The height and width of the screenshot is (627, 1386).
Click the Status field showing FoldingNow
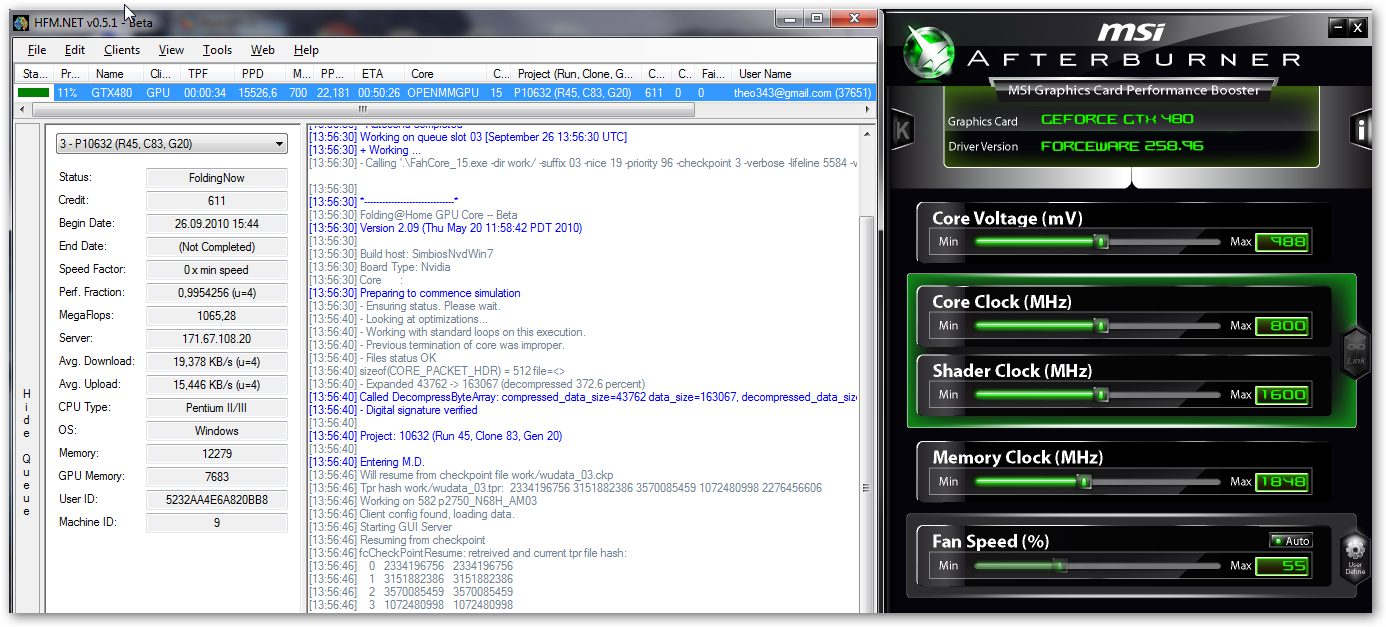(x=216, y=178)
